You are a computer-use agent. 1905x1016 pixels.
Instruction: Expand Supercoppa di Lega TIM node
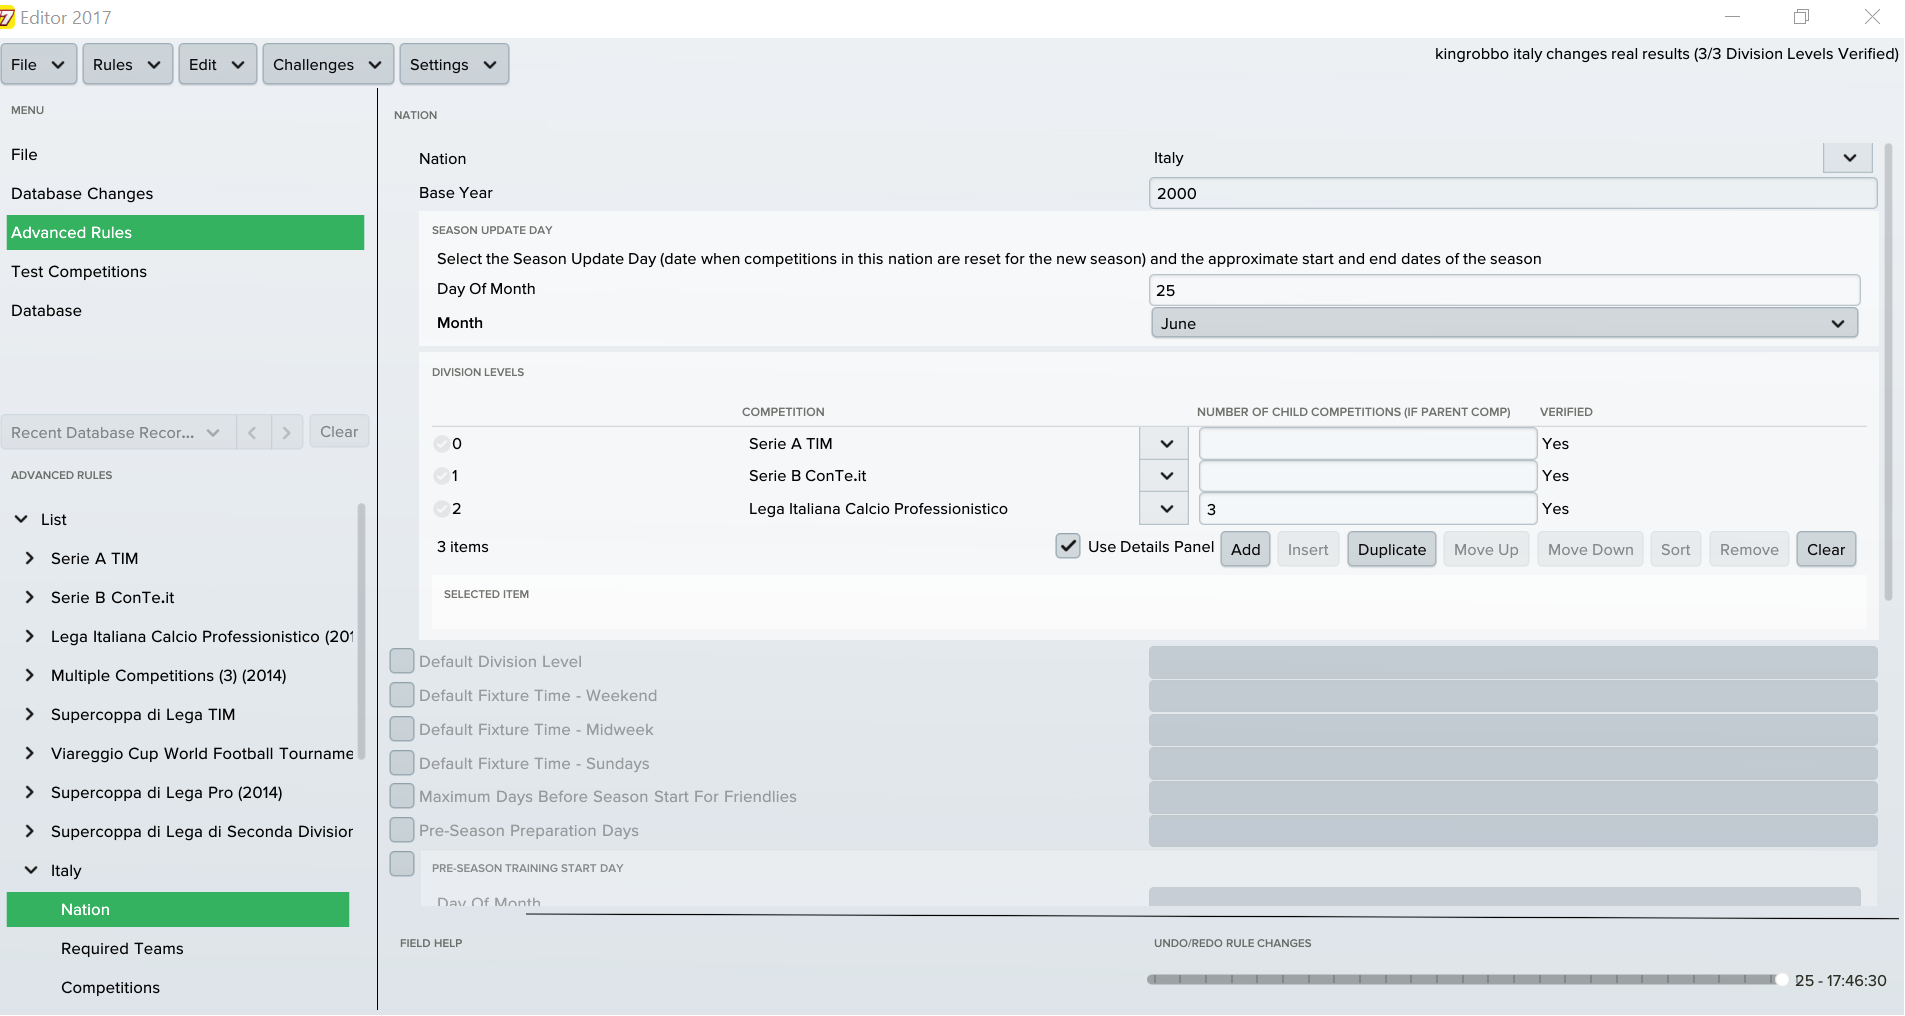(x=29, y=714)
